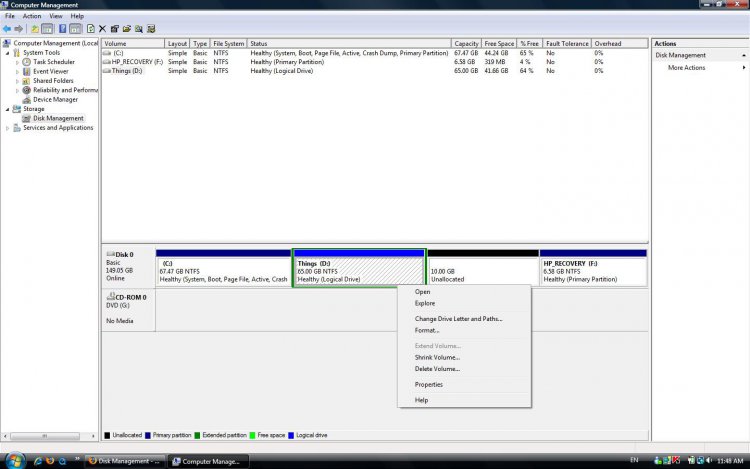Click the Refresh toolbar icon
Image resolution: width=750 pixels, height=469 pixels.
click(x=91, y=29)
